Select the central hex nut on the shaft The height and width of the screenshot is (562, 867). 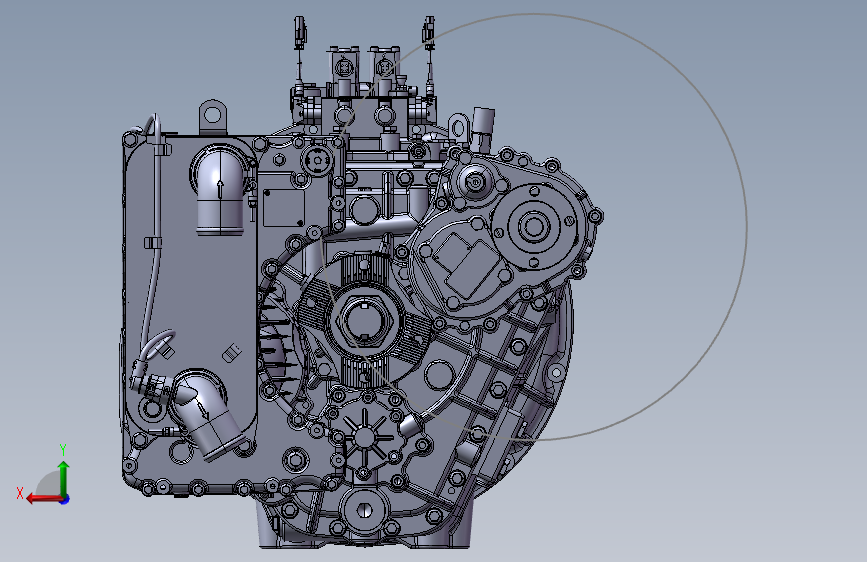coord(364,322)
